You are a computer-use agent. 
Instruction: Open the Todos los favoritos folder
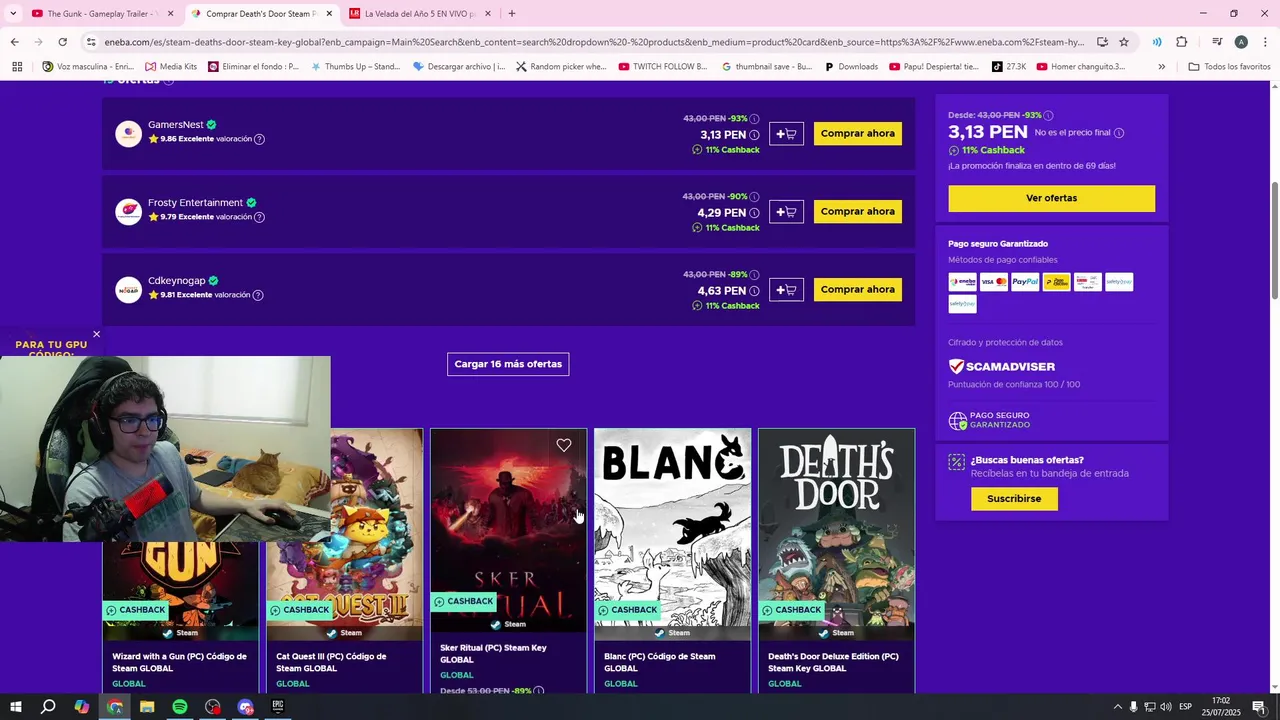point(1229,67)
